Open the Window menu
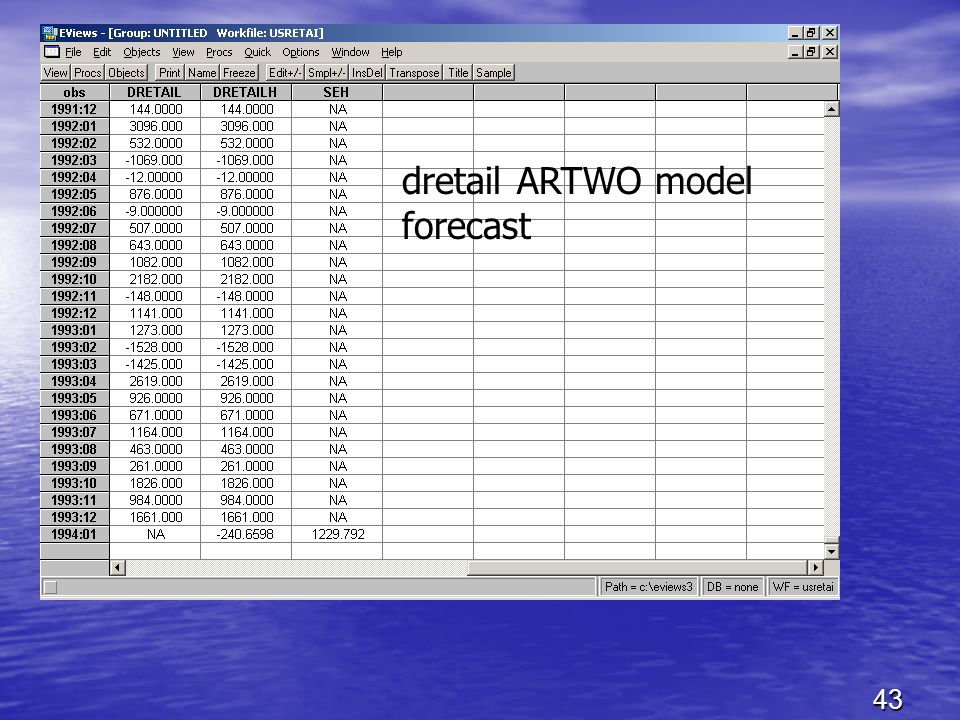The height and width of the screenshot is (720, 960). pyautogui.click(x=350, y=52)
